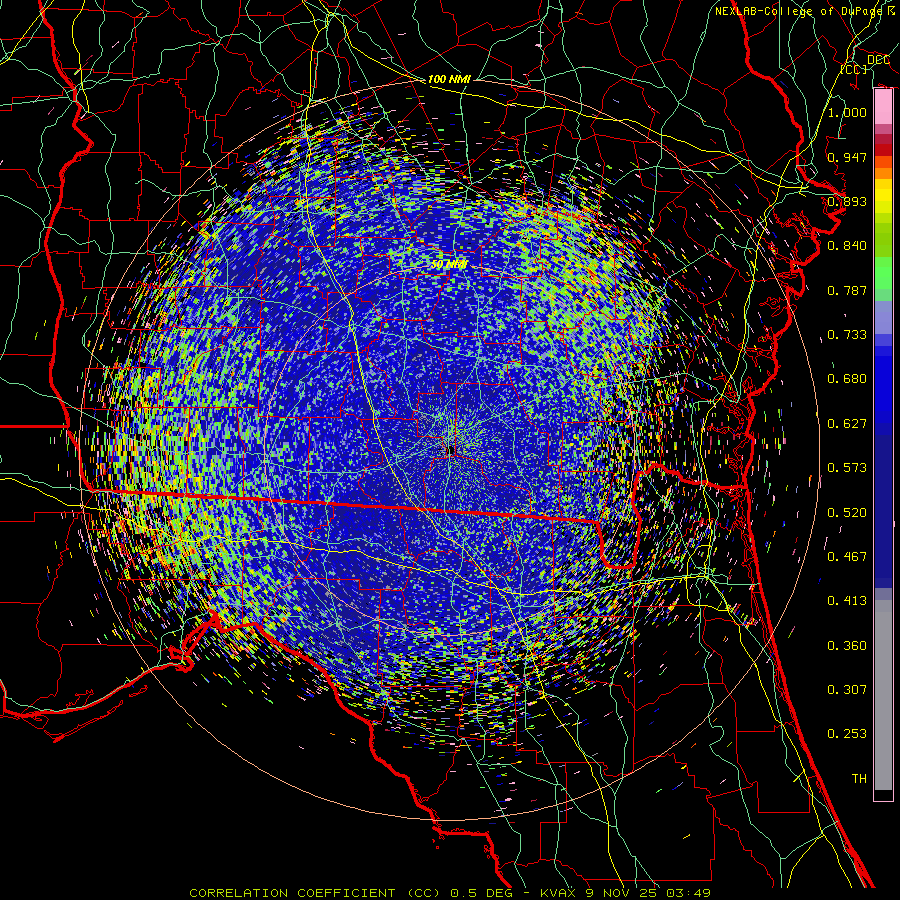Click the 0.573 scale value
The image size is (900, 900).
[847, 468]
